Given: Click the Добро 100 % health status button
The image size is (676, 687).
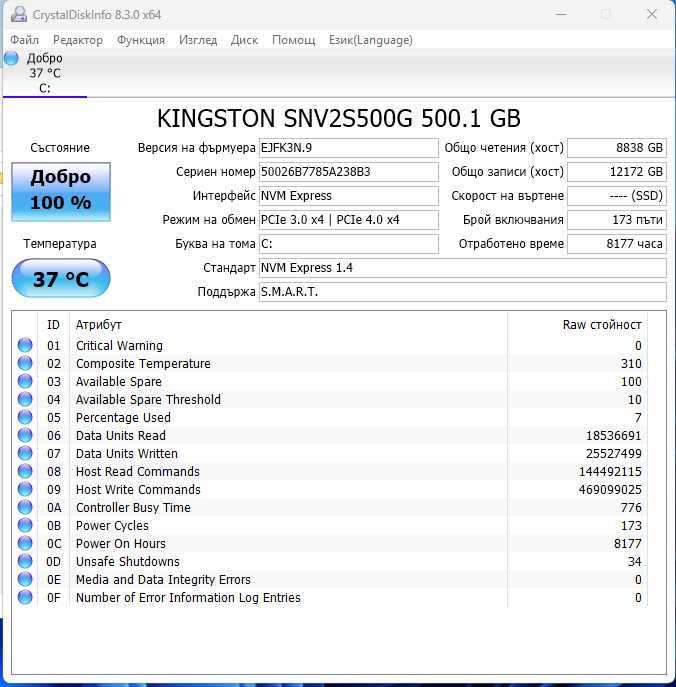Looking at the screenshot, I should coord(61,191).
